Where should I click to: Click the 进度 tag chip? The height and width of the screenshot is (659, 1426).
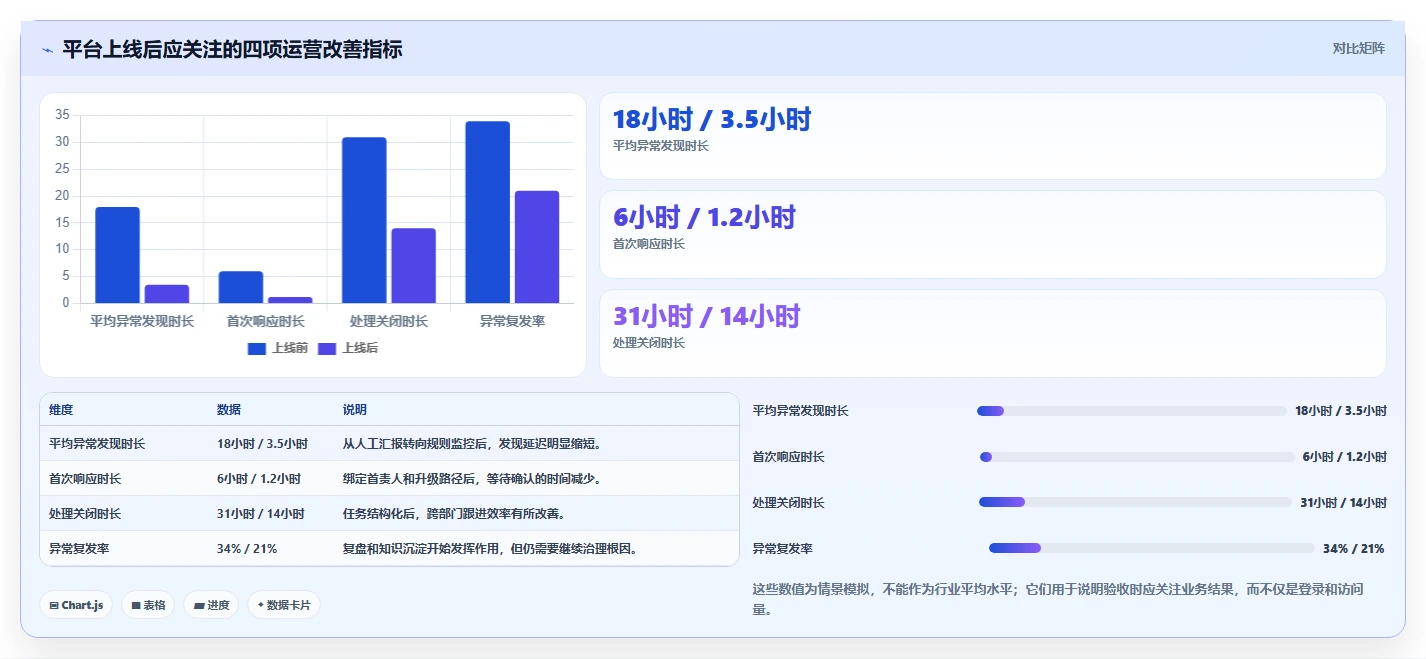[x=211, y=605]
